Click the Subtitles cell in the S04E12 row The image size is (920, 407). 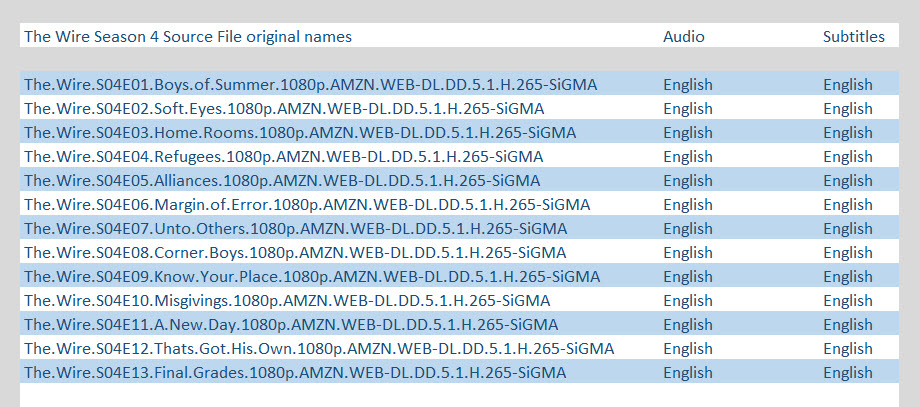848,349
